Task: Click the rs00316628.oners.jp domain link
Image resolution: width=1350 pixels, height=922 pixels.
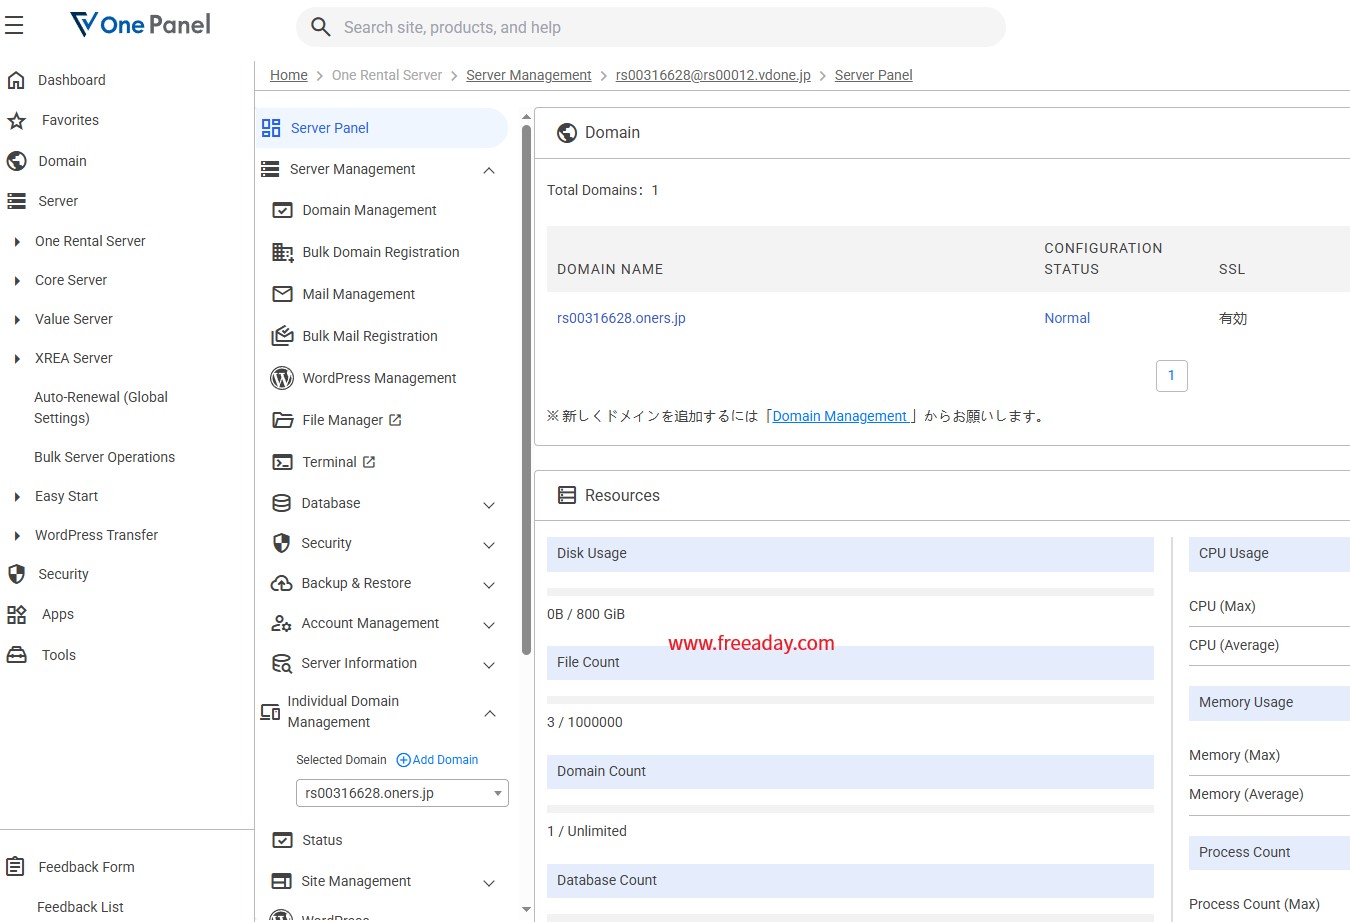Action: pos(621,318)
